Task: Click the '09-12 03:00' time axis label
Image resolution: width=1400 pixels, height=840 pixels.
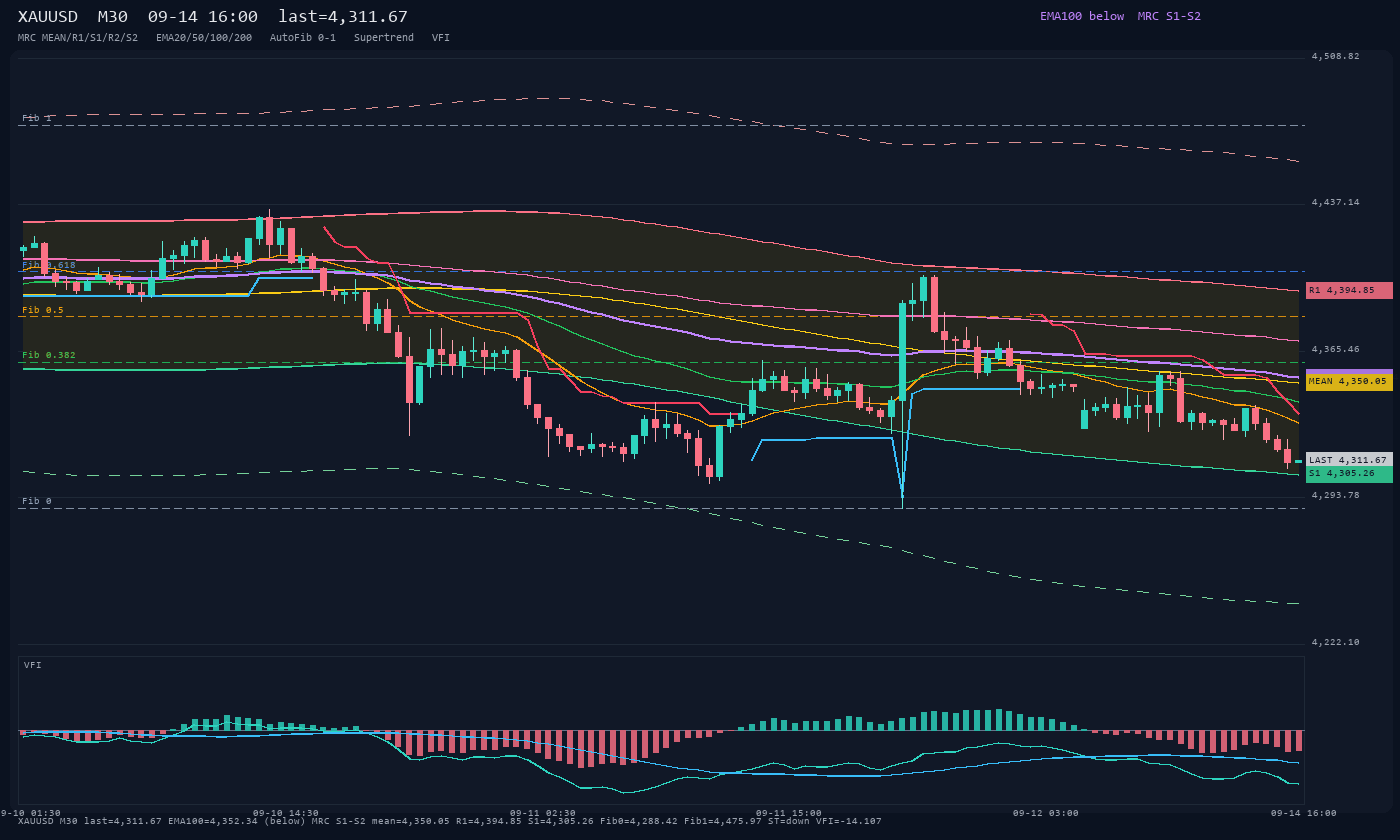Action: pos(1046,813)
